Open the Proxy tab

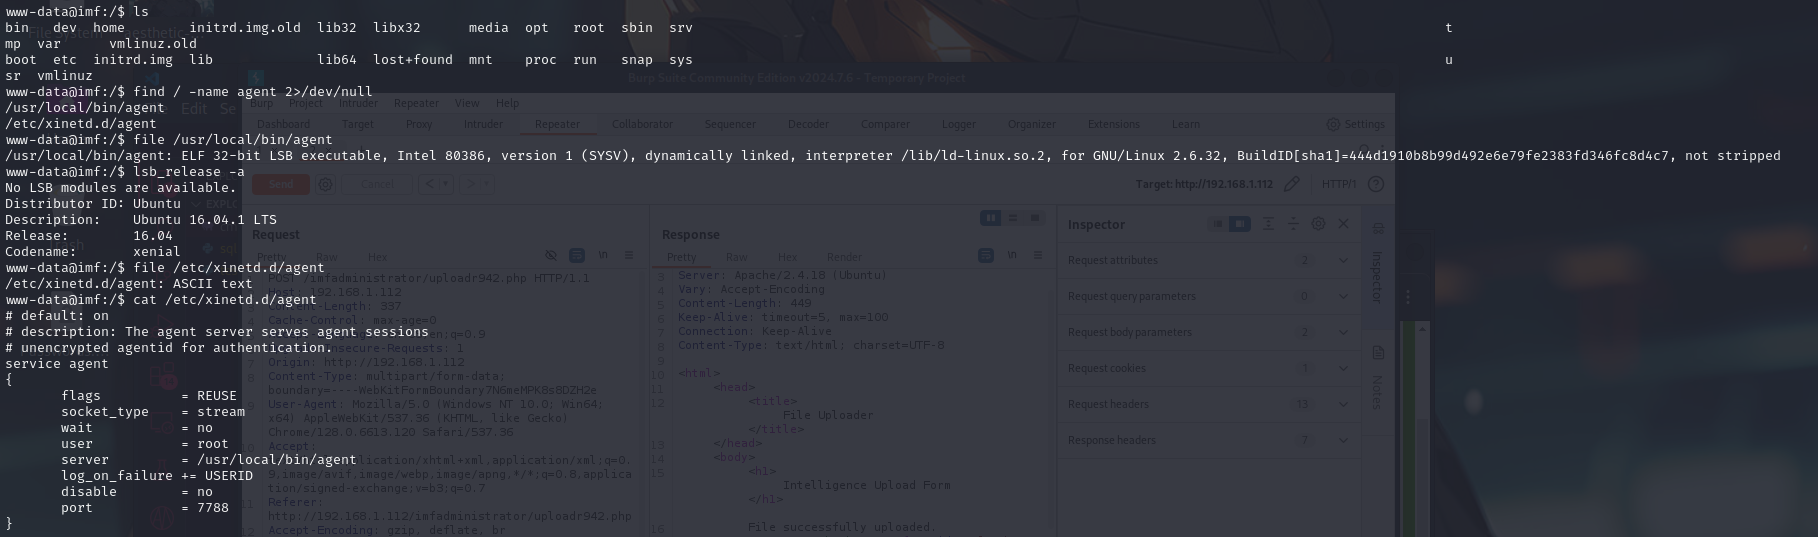[419, 124]
